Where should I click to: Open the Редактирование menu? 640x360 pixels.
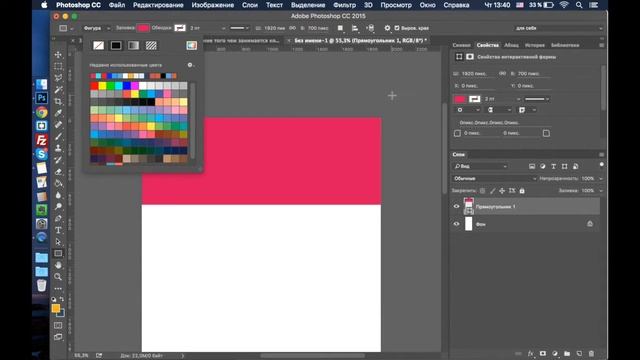tap(158, 5)
